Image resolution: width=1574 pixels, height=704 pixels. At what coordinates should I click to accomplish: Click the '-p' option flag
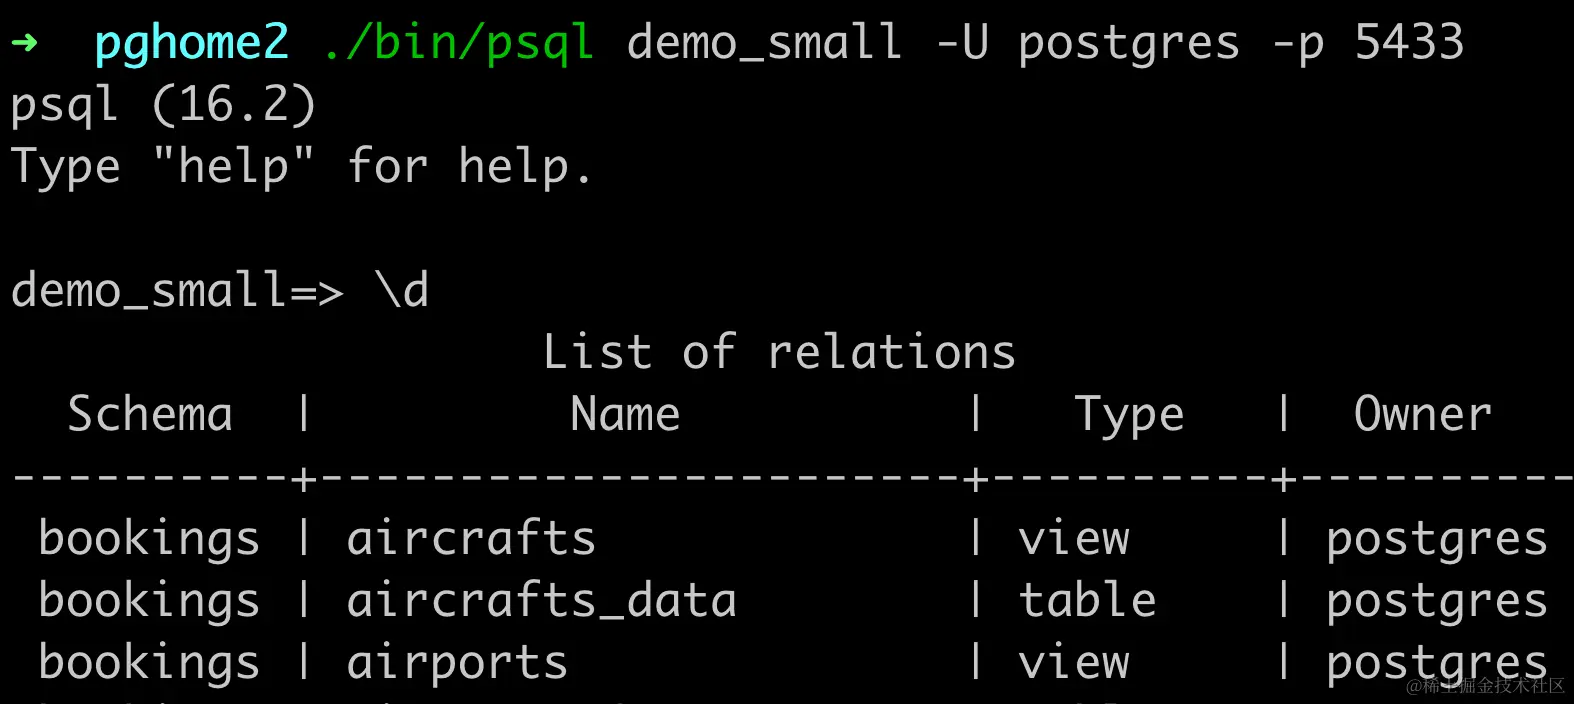1297,46
